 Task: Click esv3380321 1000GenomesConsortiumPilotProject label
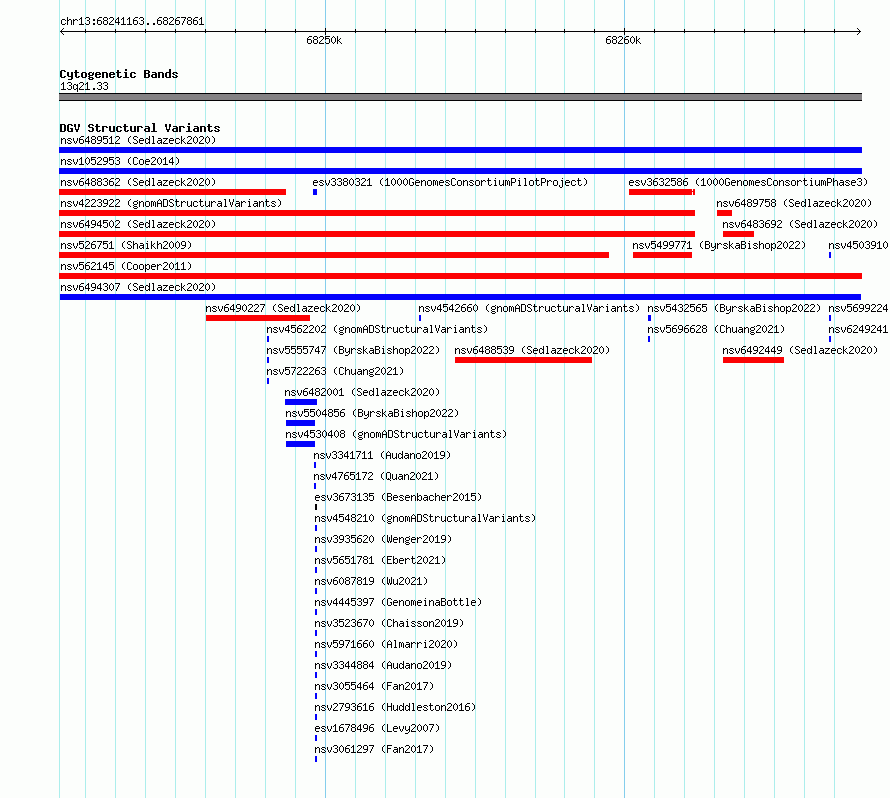[450, 182]
